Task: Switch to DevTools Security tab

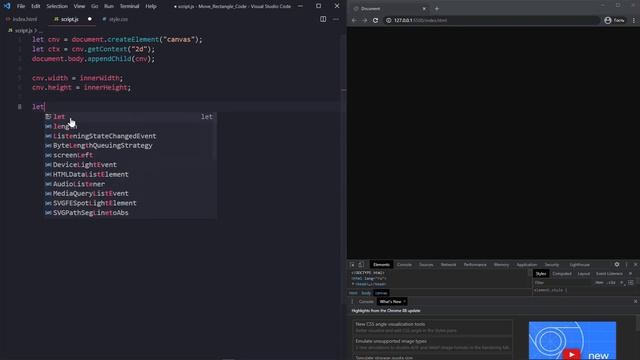Action: click(552, 264)
